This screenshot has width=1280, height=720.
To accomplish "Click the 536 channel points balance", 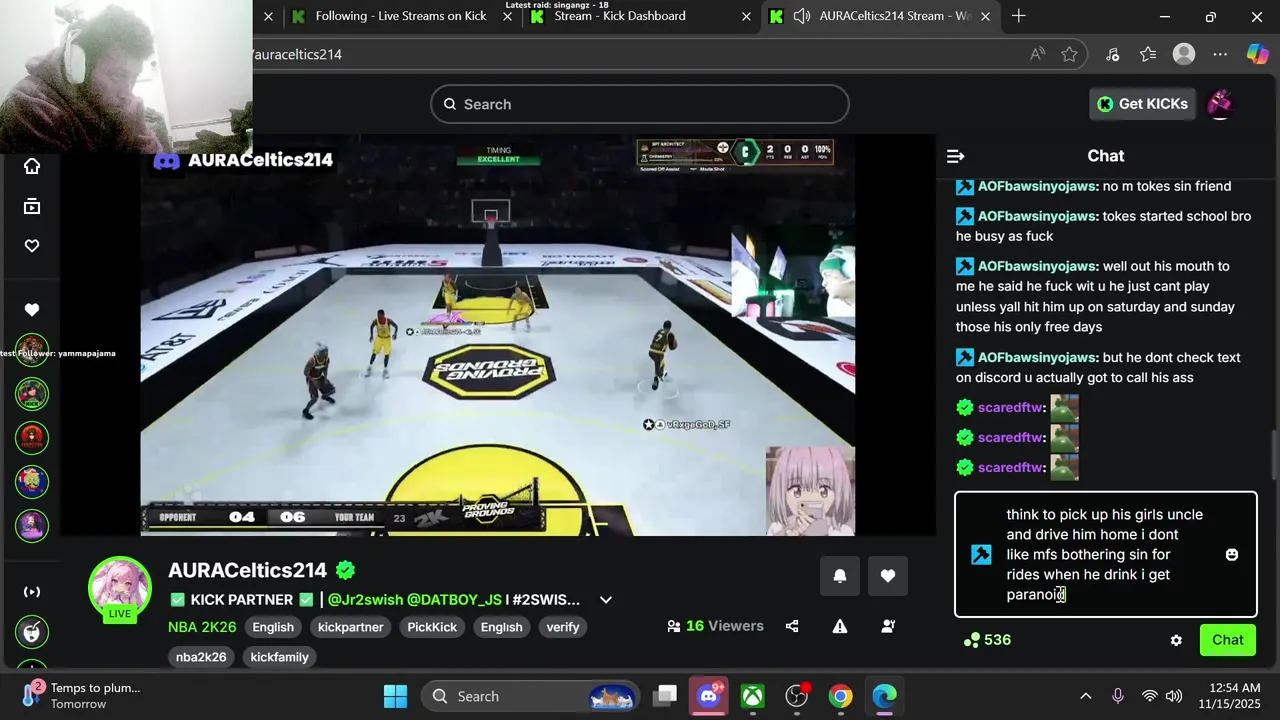I will pos(987,640).
